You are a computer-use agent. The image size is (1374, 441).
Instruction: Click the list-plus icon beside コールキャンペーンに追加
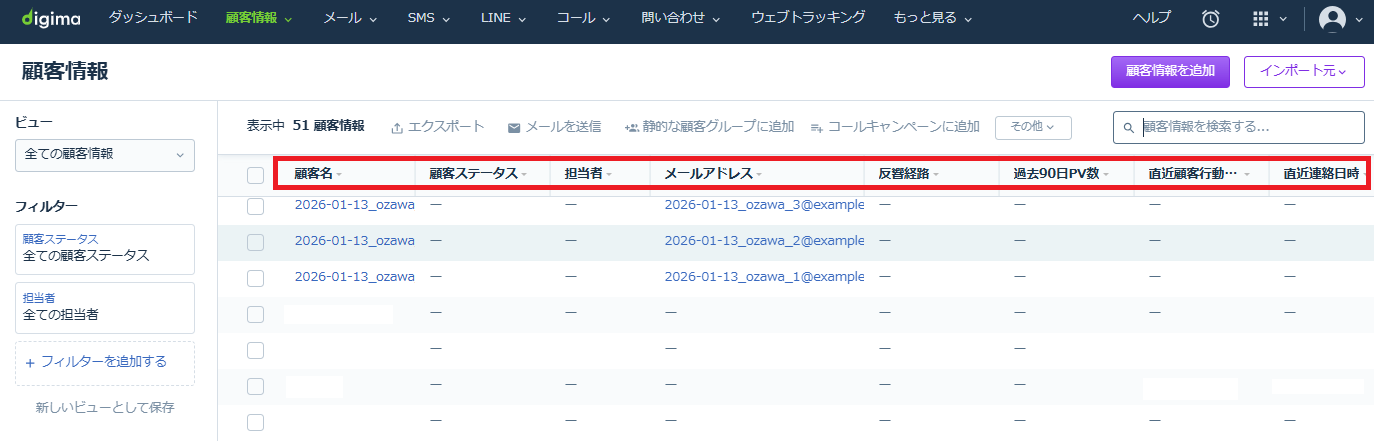[x=816, y=128]
